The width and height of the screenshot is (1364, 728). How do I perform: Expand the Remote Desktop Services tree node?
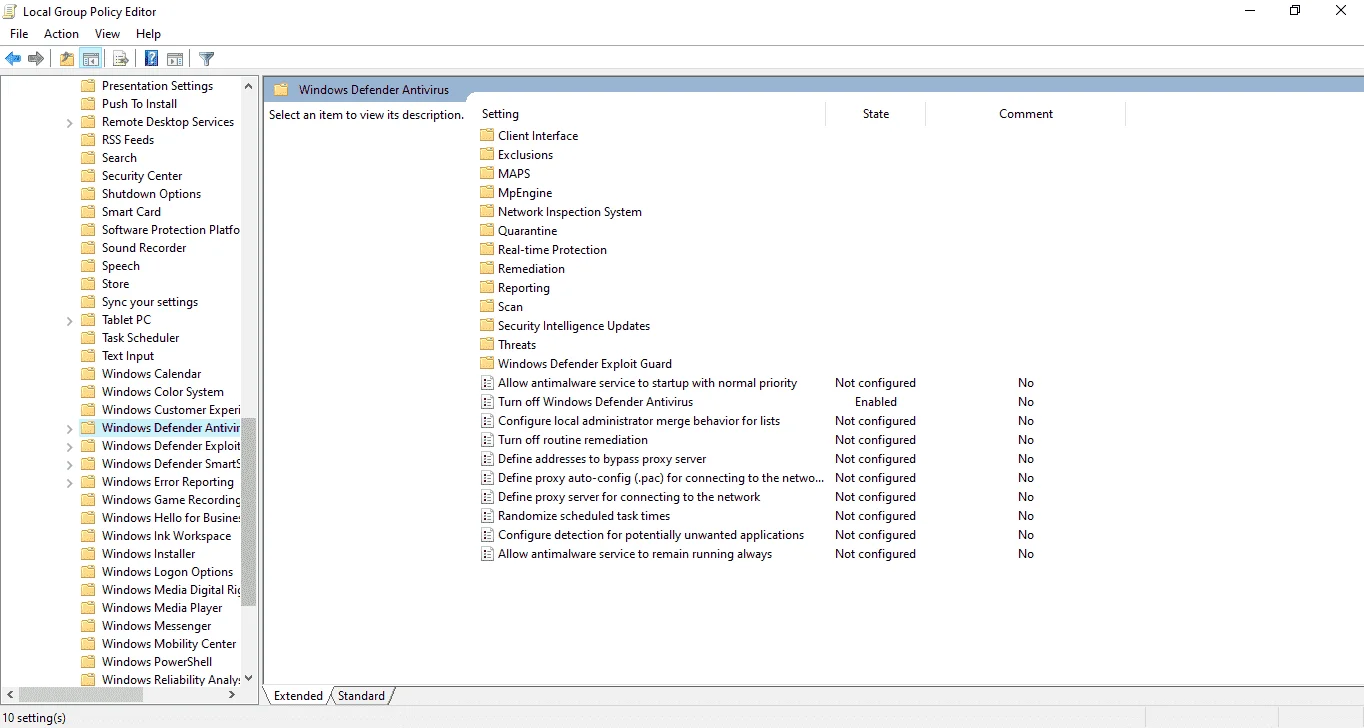point(69,123)
